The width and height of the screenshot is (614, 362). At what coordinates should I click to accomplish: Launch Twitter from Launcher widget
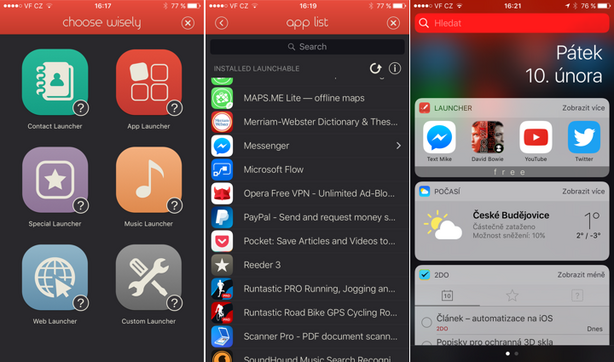(x=584, y=141)
